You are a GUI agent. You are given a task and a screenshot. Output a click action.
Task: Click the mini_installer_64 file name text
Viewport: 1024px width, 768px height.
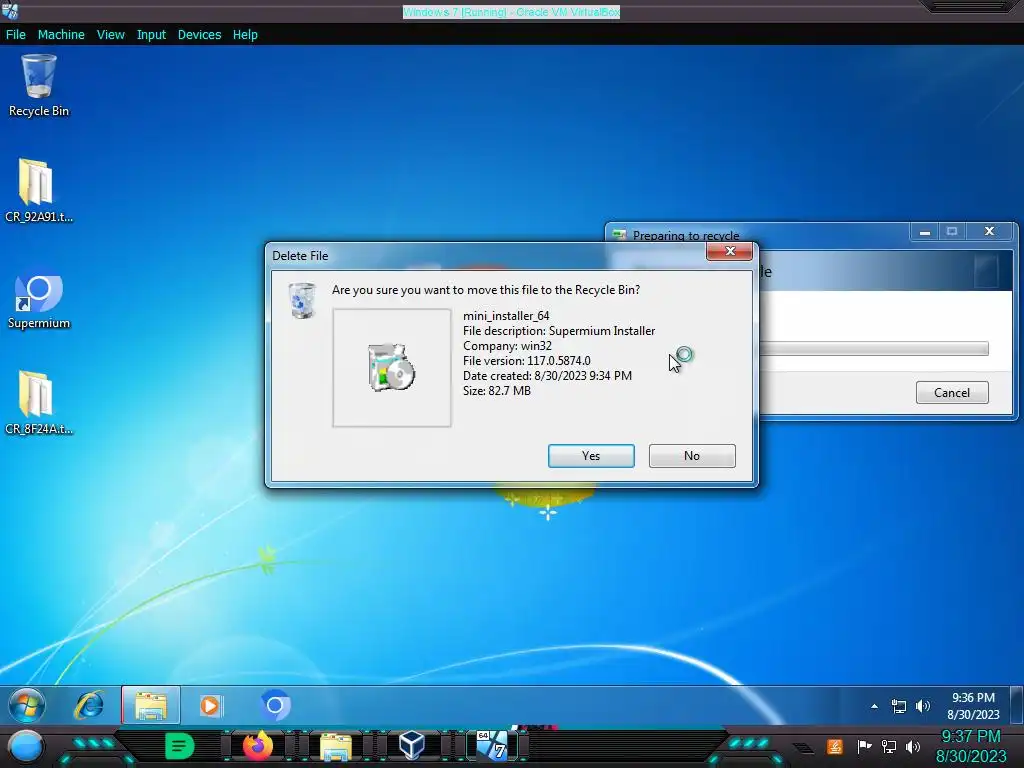pos(506,315)
